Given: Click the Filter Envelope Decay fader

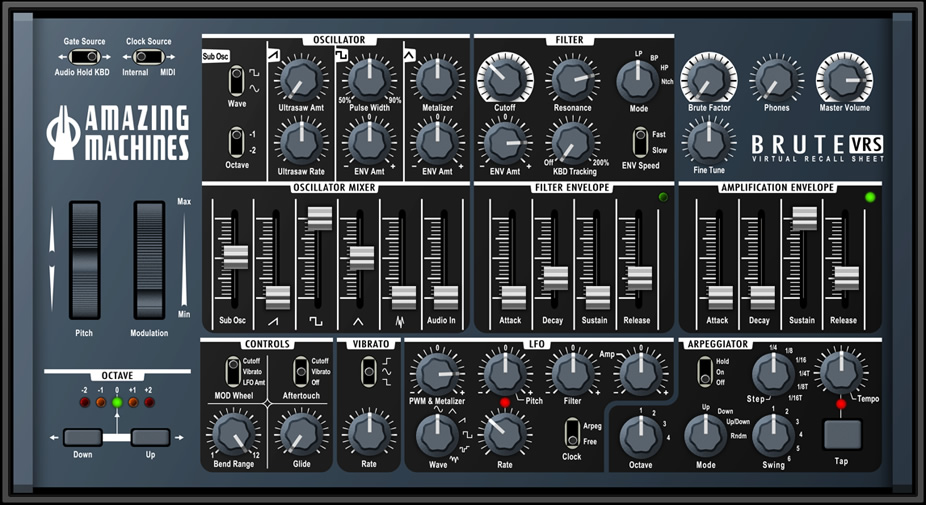Looking at the screenshot, I should pyautogui.click(x=555, y=278).
